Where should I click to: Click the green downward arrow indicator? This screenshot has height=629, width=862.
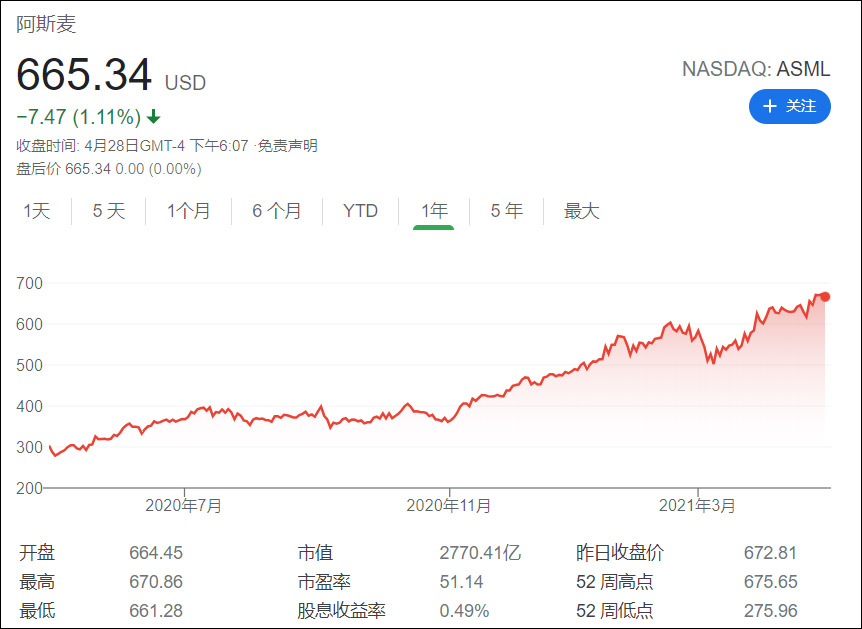151,117
